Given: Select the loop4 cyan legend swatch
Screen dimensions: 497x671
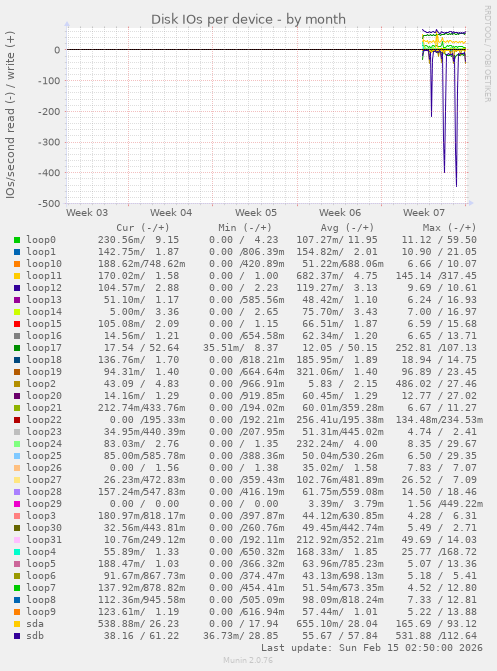Looking at the screenshot, I should [17, 552].
